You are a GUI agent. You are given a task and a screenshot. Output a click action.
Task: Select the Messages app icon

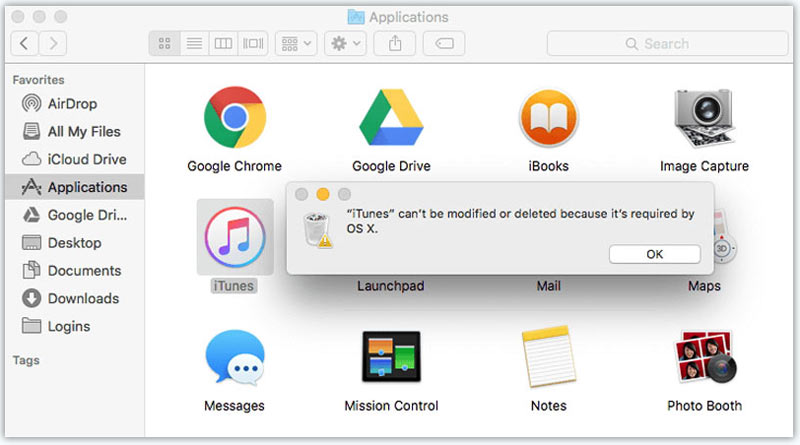tap(235, 357)
